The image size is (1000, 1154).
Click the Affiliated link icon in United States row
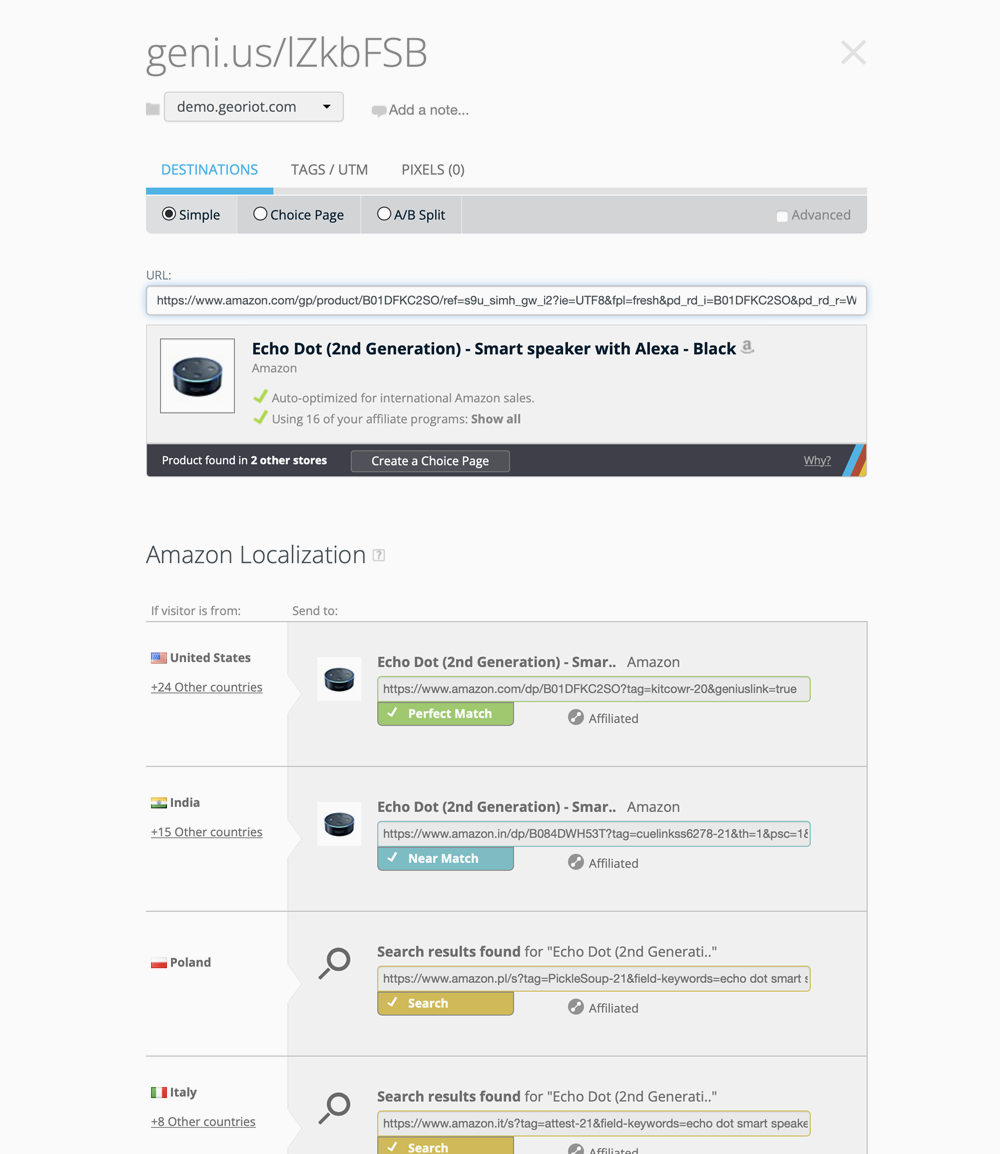click(x=576, y=717)
